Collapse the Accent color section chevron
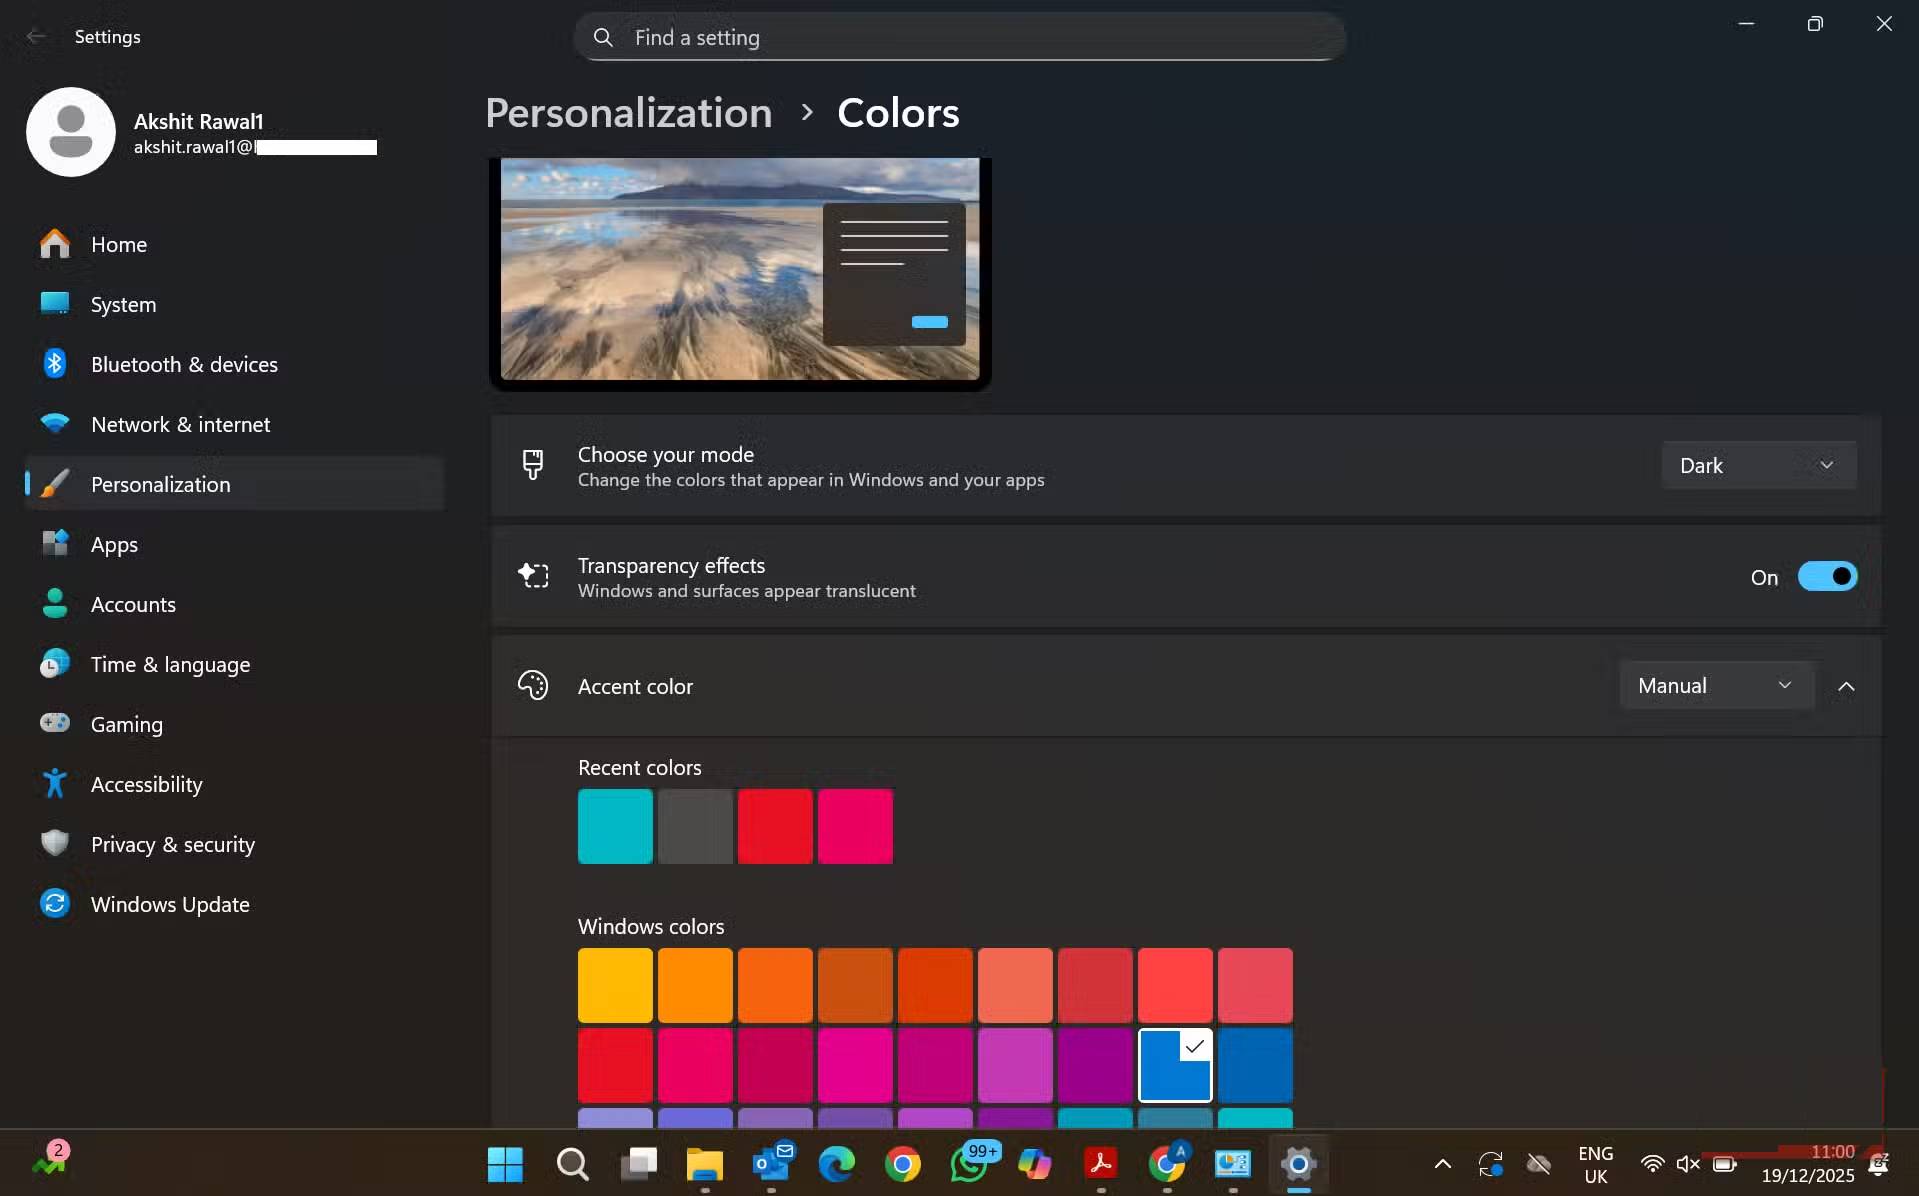Viewport: 1919px width, 1196px height. click(1846, 686)
